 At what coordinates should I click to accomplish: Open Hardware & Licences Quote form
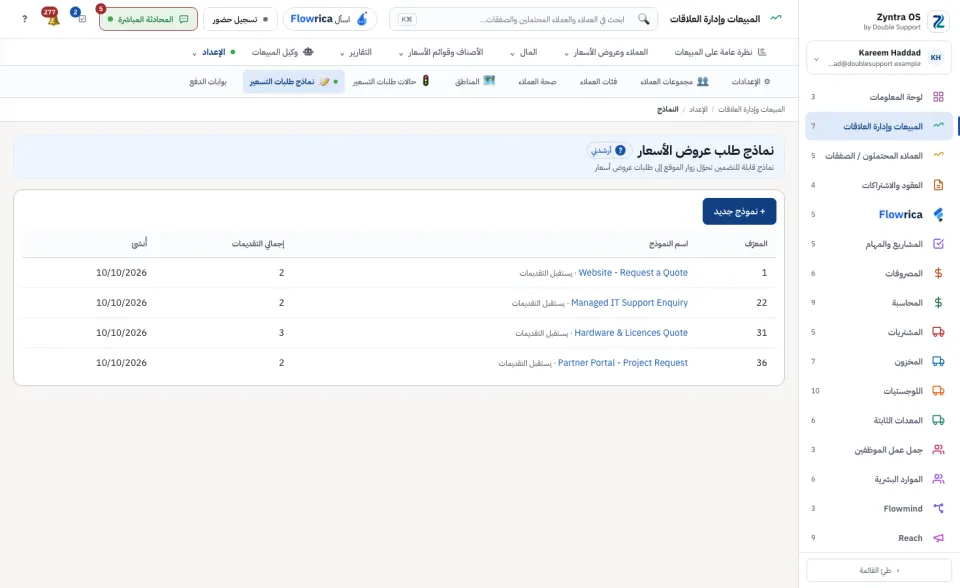point(631,333)
